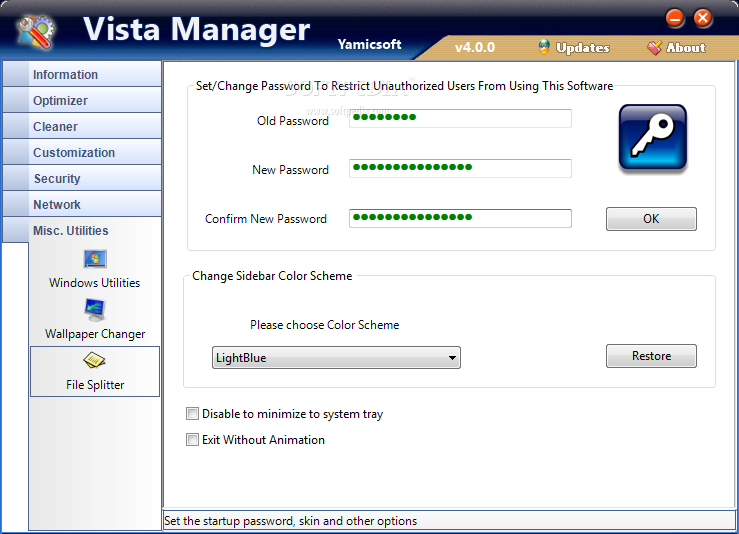The width and height of the screenshot is (739, 534).
Task: Enable Disable to minimize to system tray
Action: pyautogui.click(x=192, y=414)
